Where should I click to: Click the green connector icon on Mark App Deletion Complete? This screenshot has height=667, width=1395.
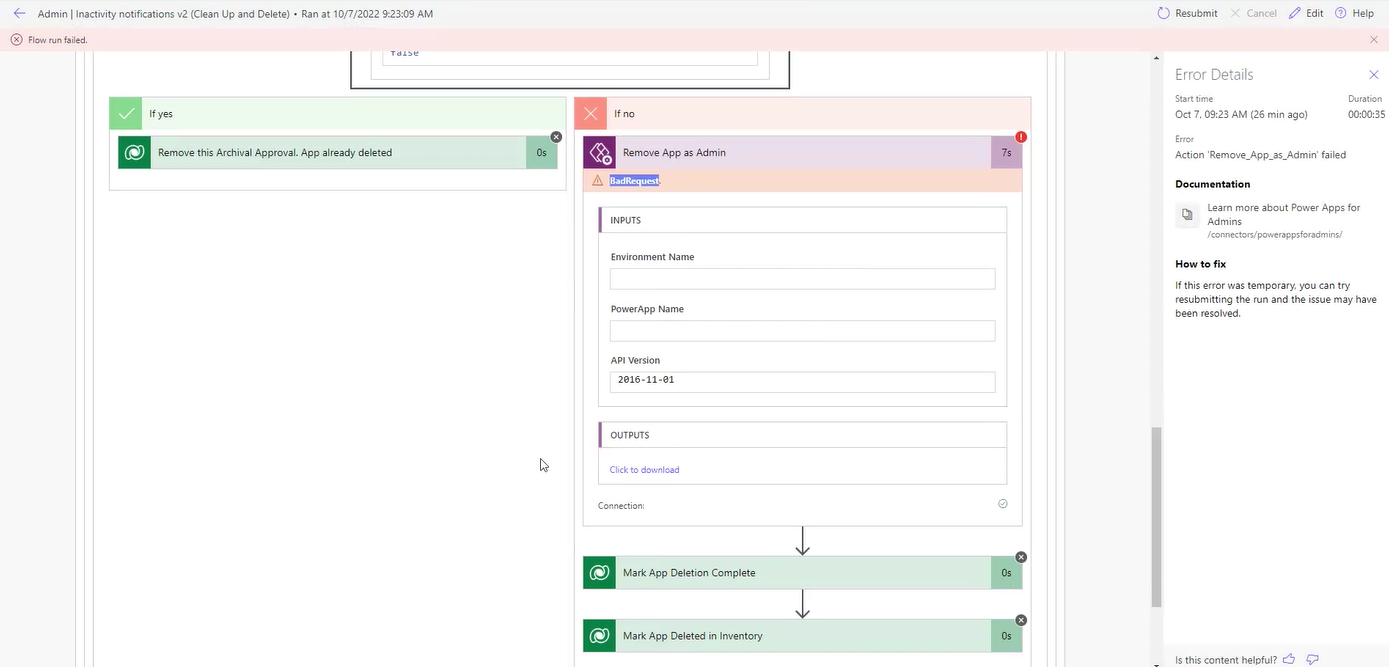click(x=599, y=572)
